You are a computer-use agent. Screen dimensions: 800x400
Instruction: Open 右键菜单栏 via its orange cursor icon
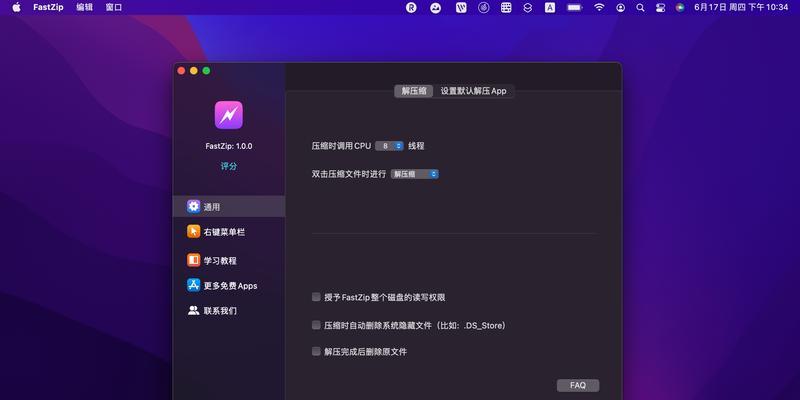tap(193, 232)
